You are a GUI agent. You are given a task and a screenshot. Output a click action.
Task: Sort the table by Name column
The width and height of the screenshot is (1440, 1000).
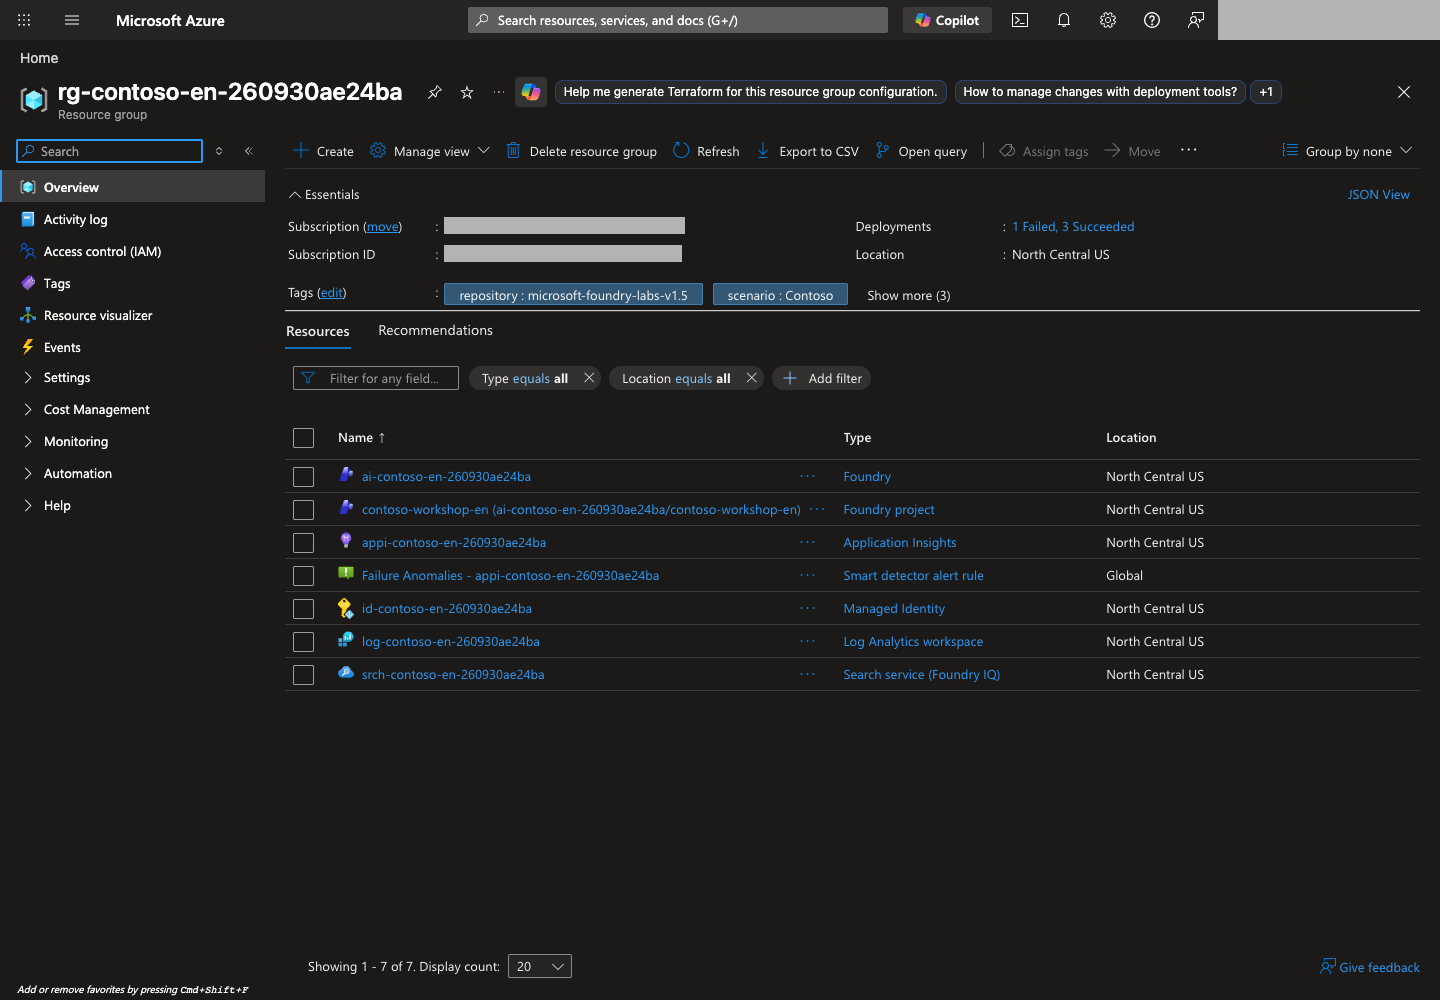(x=361, y=438)
